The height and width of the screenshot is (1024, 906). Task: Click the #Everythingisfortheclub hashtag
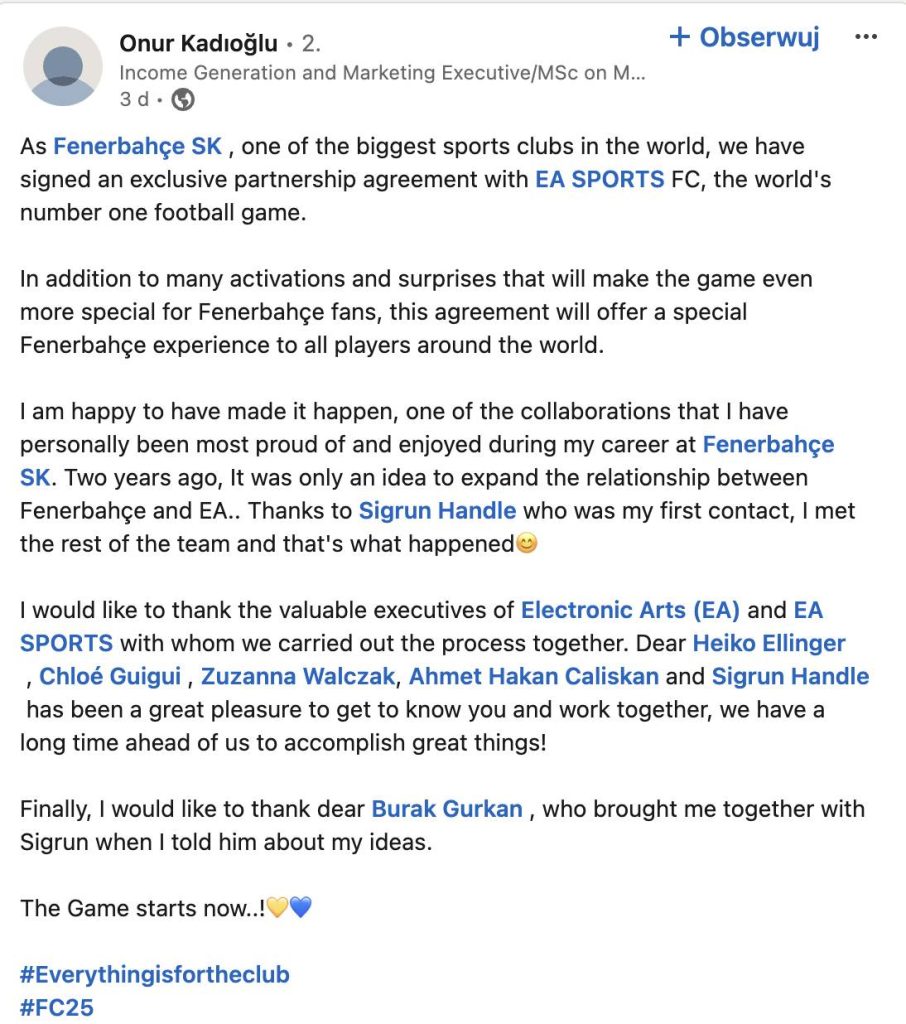click(154, 974)
